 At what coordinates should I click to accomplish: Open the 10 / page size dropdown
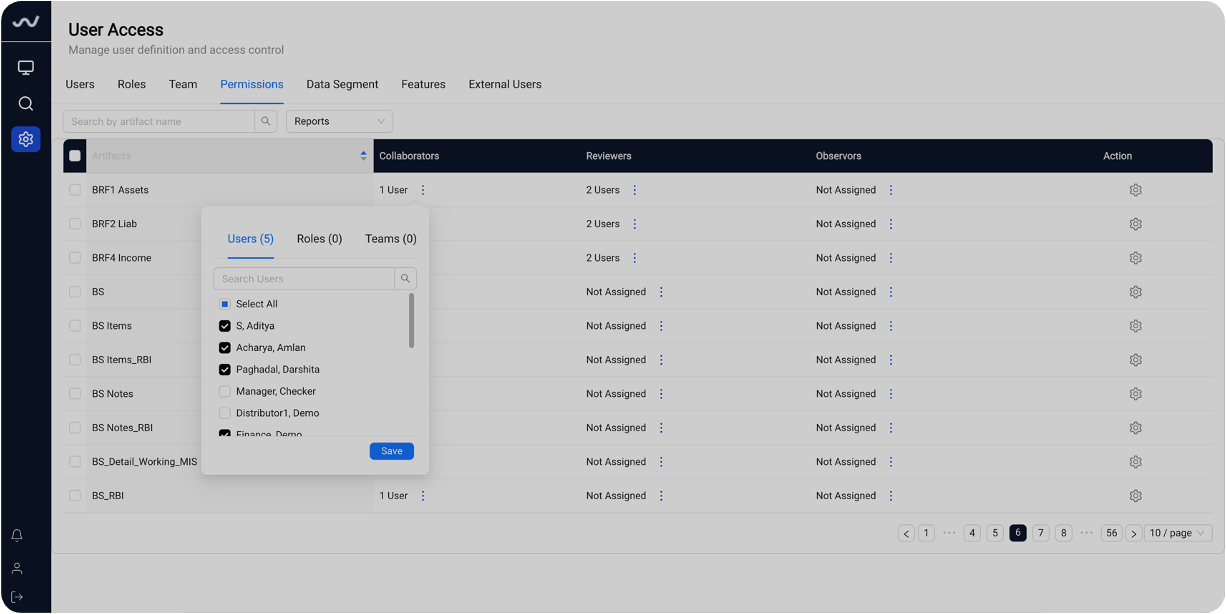click(x=1178, y=533)
